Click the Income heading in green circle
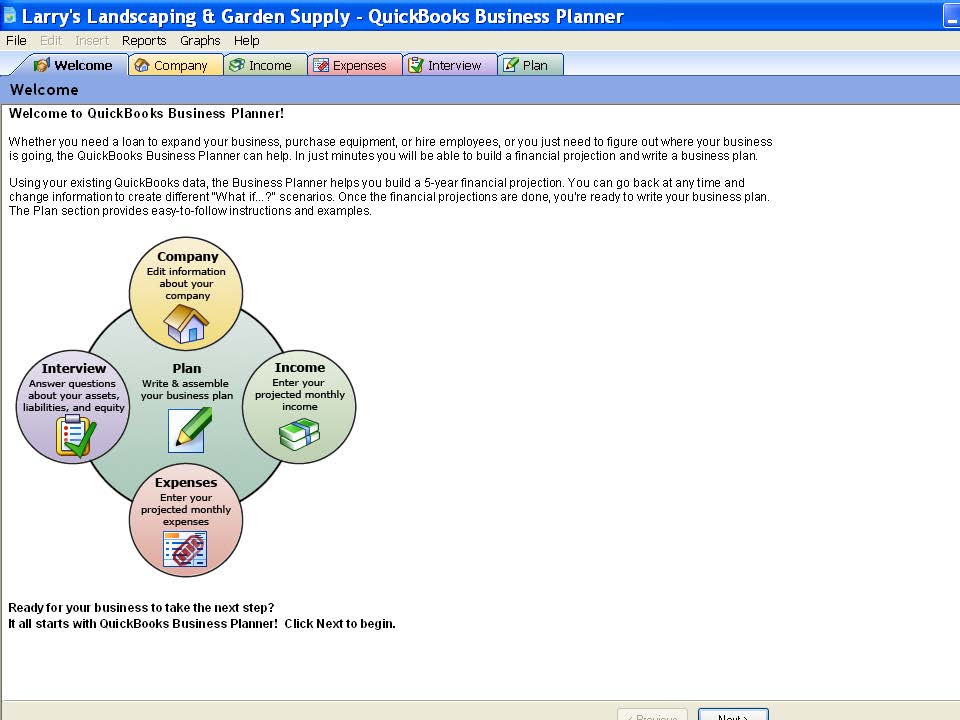The height and width of the screenshot is (720, 960). pyautogui.click(x=299, y=367)
